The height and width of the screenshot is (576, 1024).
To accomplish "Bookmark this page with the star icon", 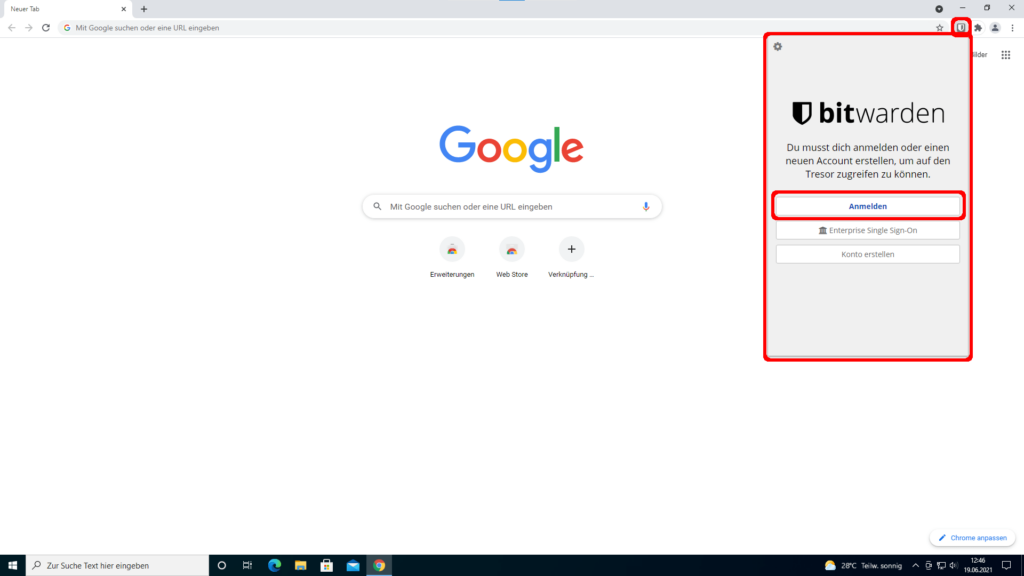I will coord(939,28).
